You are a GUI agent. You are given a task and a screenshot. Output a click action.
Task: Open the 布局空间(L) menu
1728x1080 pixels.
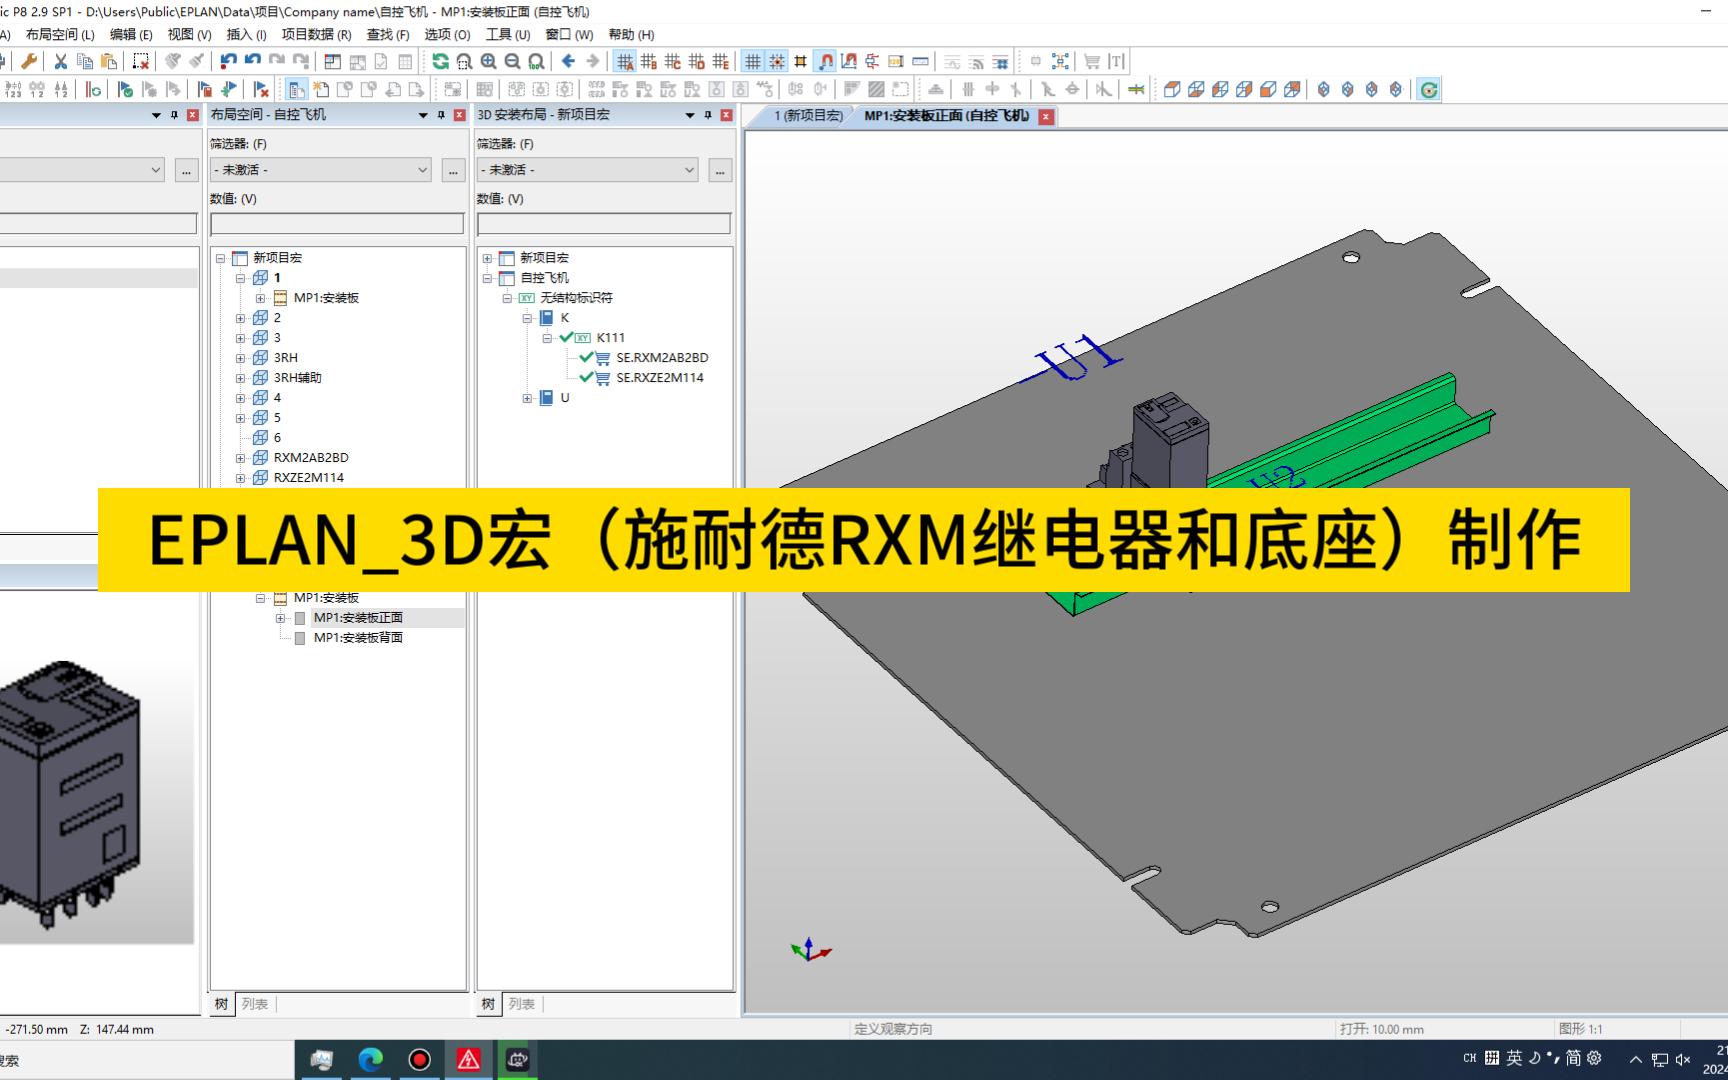(60, 34)
